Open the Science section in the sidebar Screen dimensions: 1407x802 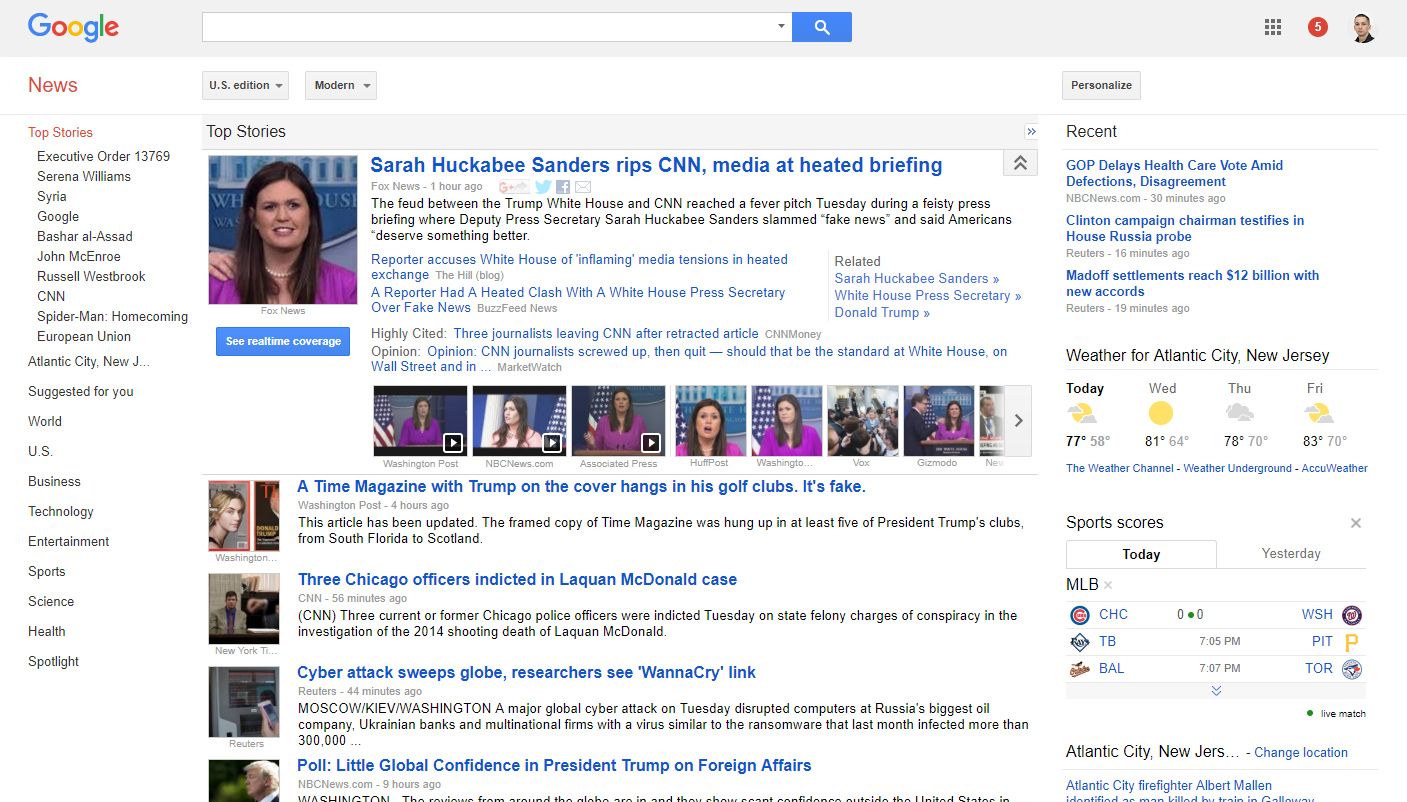coord(51,602)
